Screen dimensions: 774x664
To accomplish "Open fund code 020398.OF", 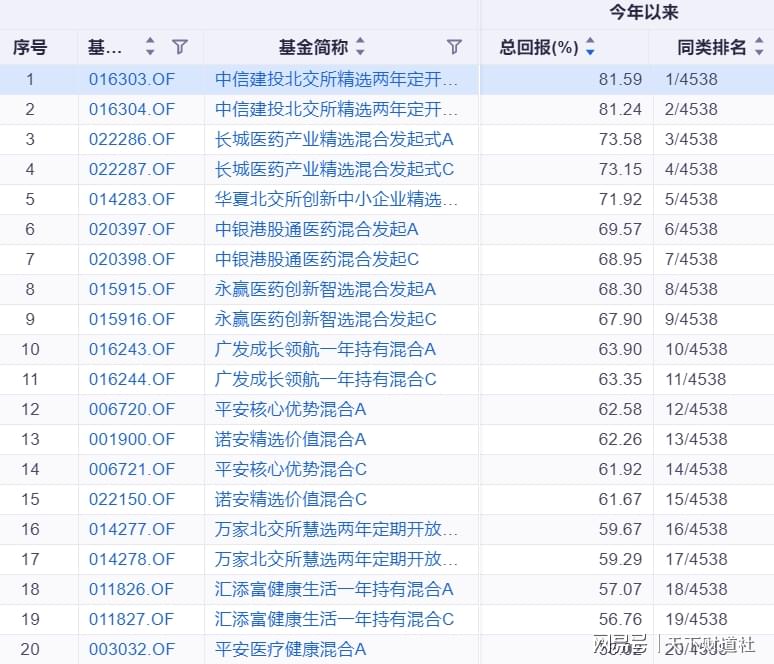I will pos(132,259).
